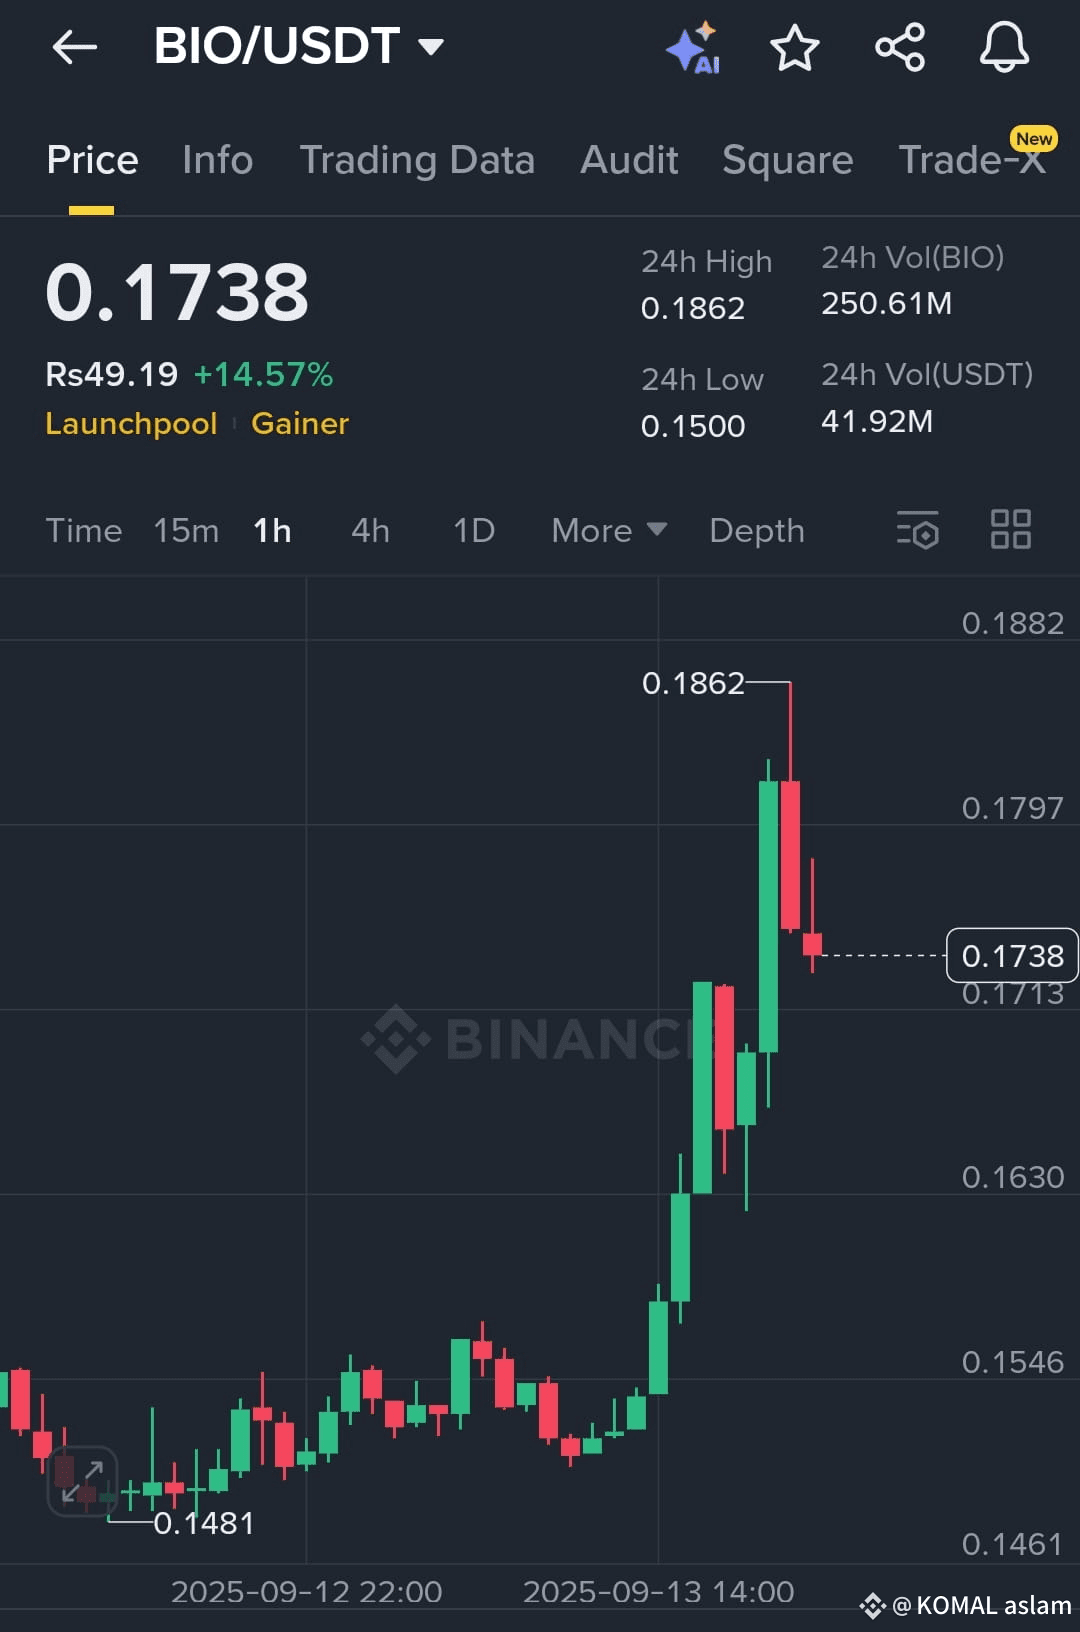Select the 15m timeframe
Screen dimensions: 1080x1632
pos(186,530)
